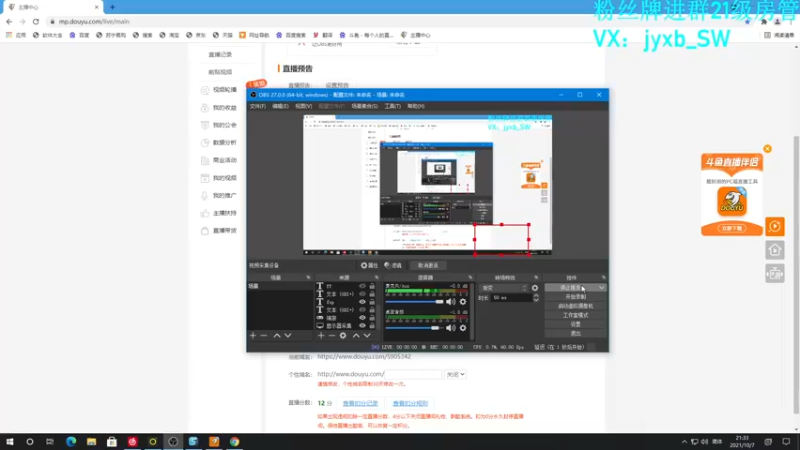
Task: Toggle visibility of the first TT text source
Action: tap(362, 286)
